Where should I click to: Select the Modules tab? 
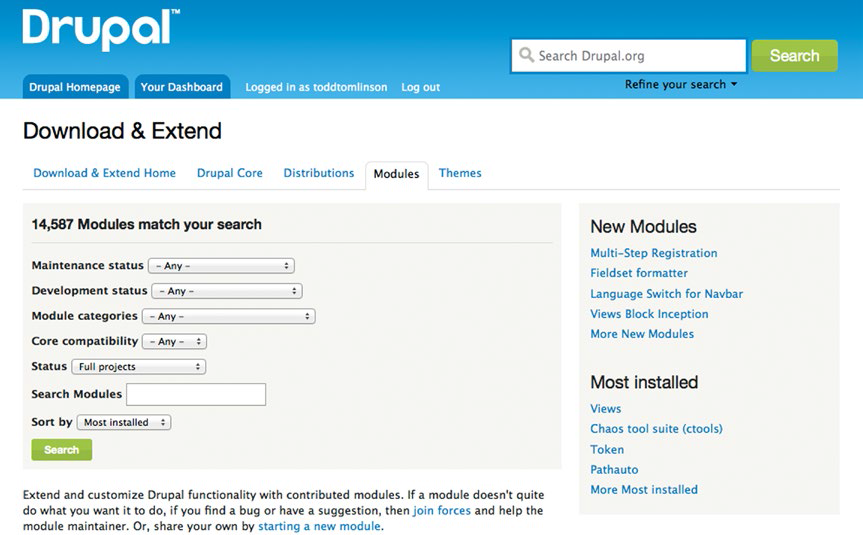click(x=396, y=174)
